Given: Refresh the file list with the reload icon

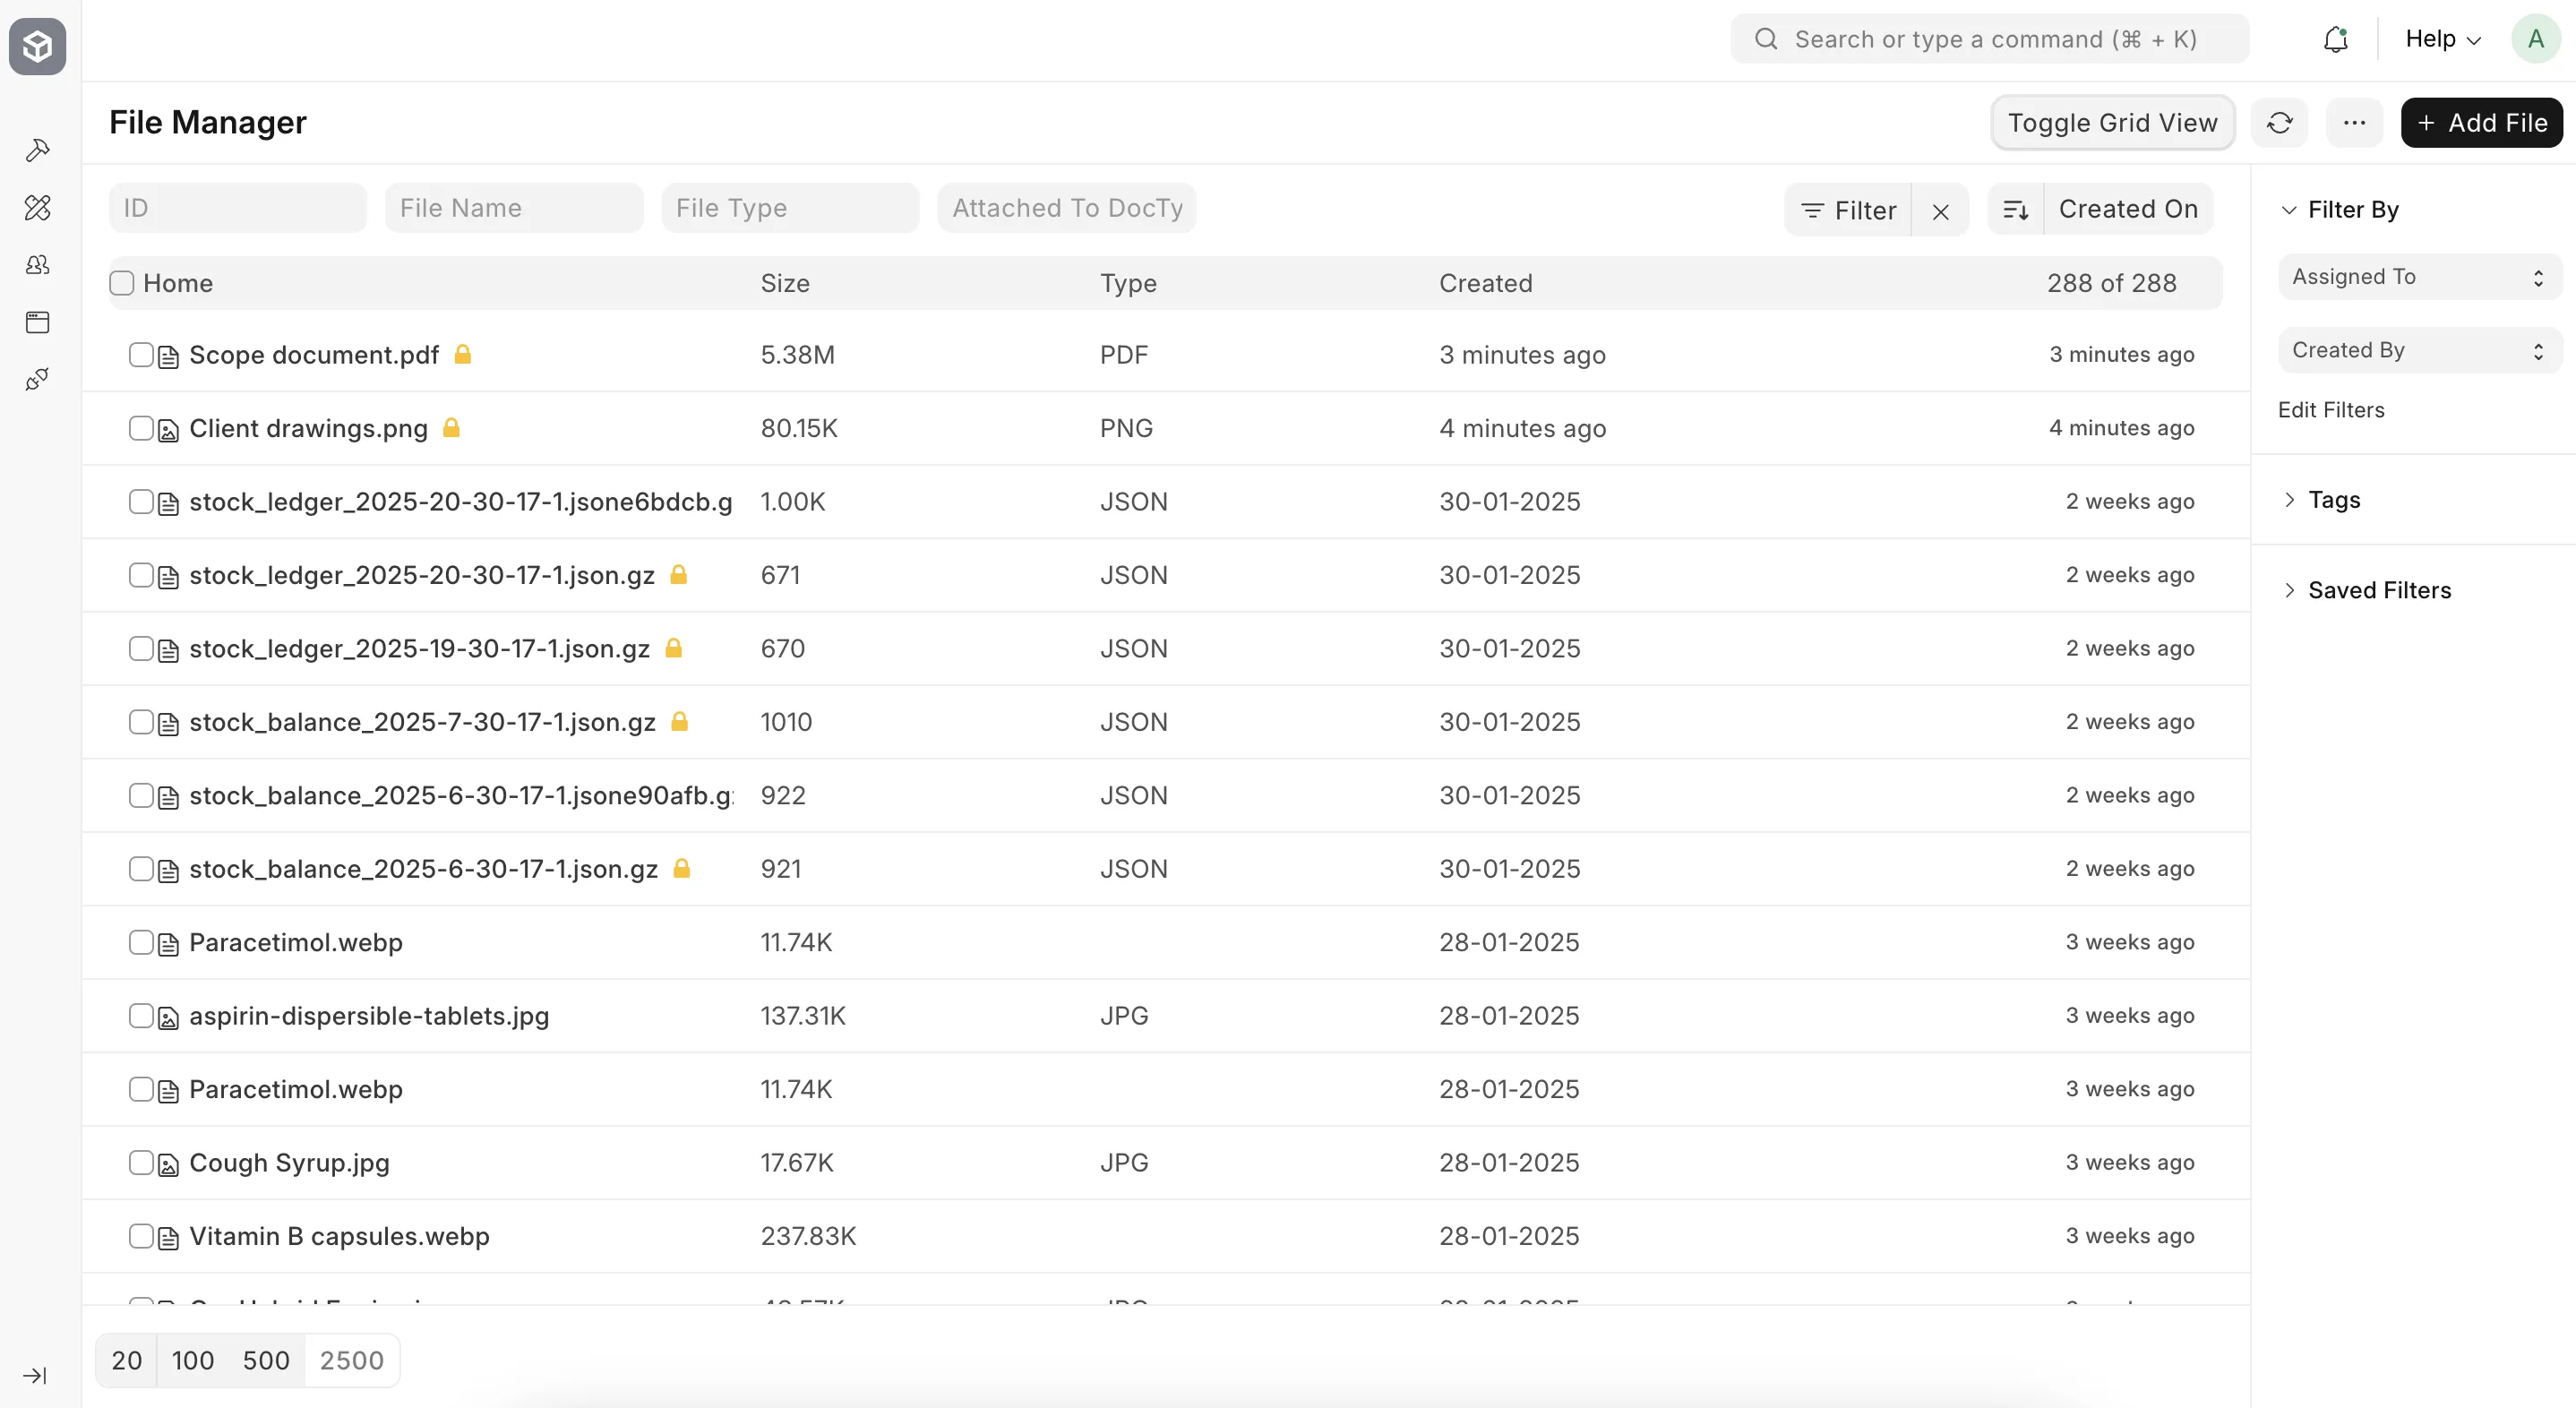Looking at the screenshot, I should (2280, 122).
